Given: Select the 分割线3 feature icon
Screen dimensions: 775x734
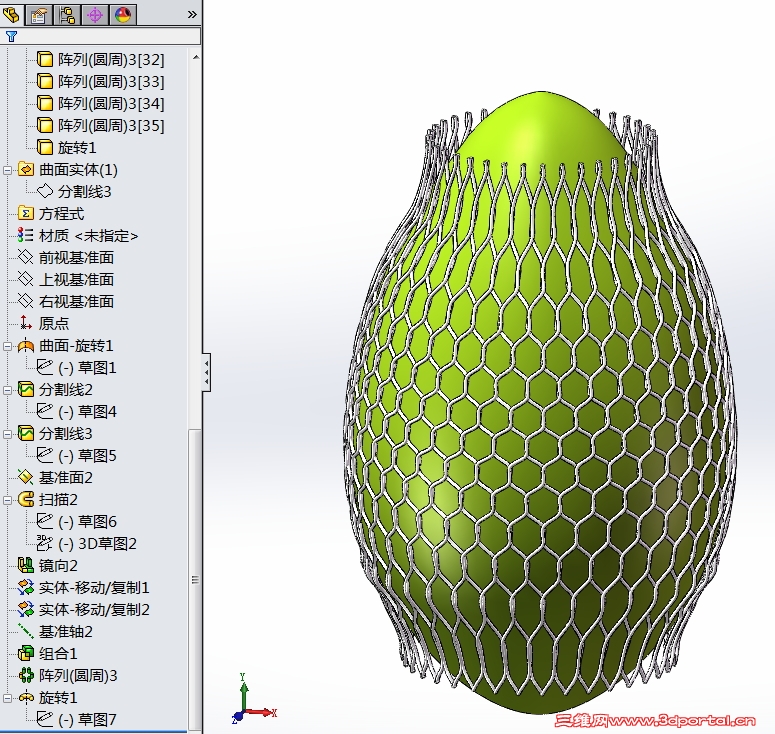Looking at the screenshot, I should (x=26, y=433).
